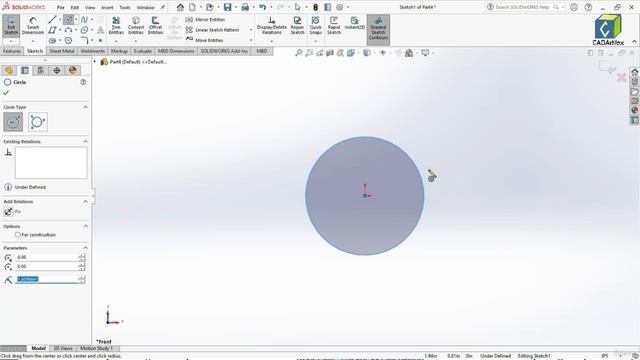Open the Linear Sketch Pattern dropdown arrow
The width and height of the screenshot is (640, 360).
point(251,30)
